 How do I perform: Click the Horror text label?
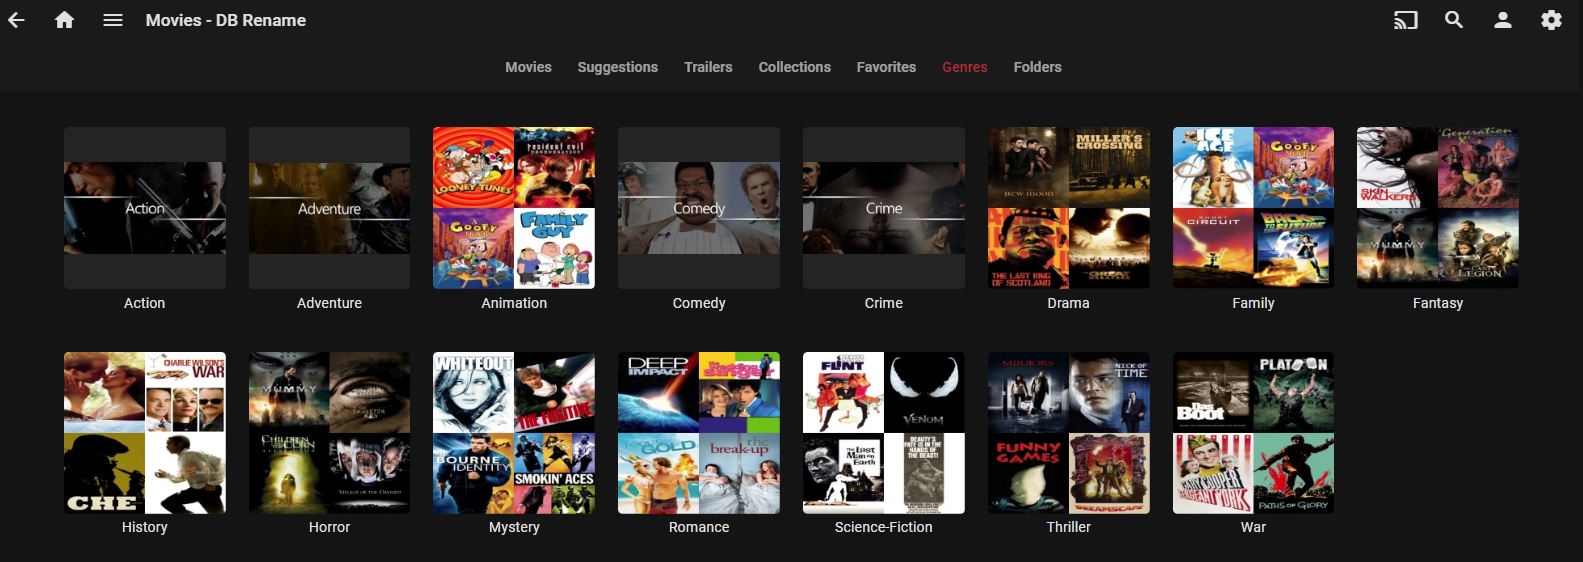click(329, 527)
